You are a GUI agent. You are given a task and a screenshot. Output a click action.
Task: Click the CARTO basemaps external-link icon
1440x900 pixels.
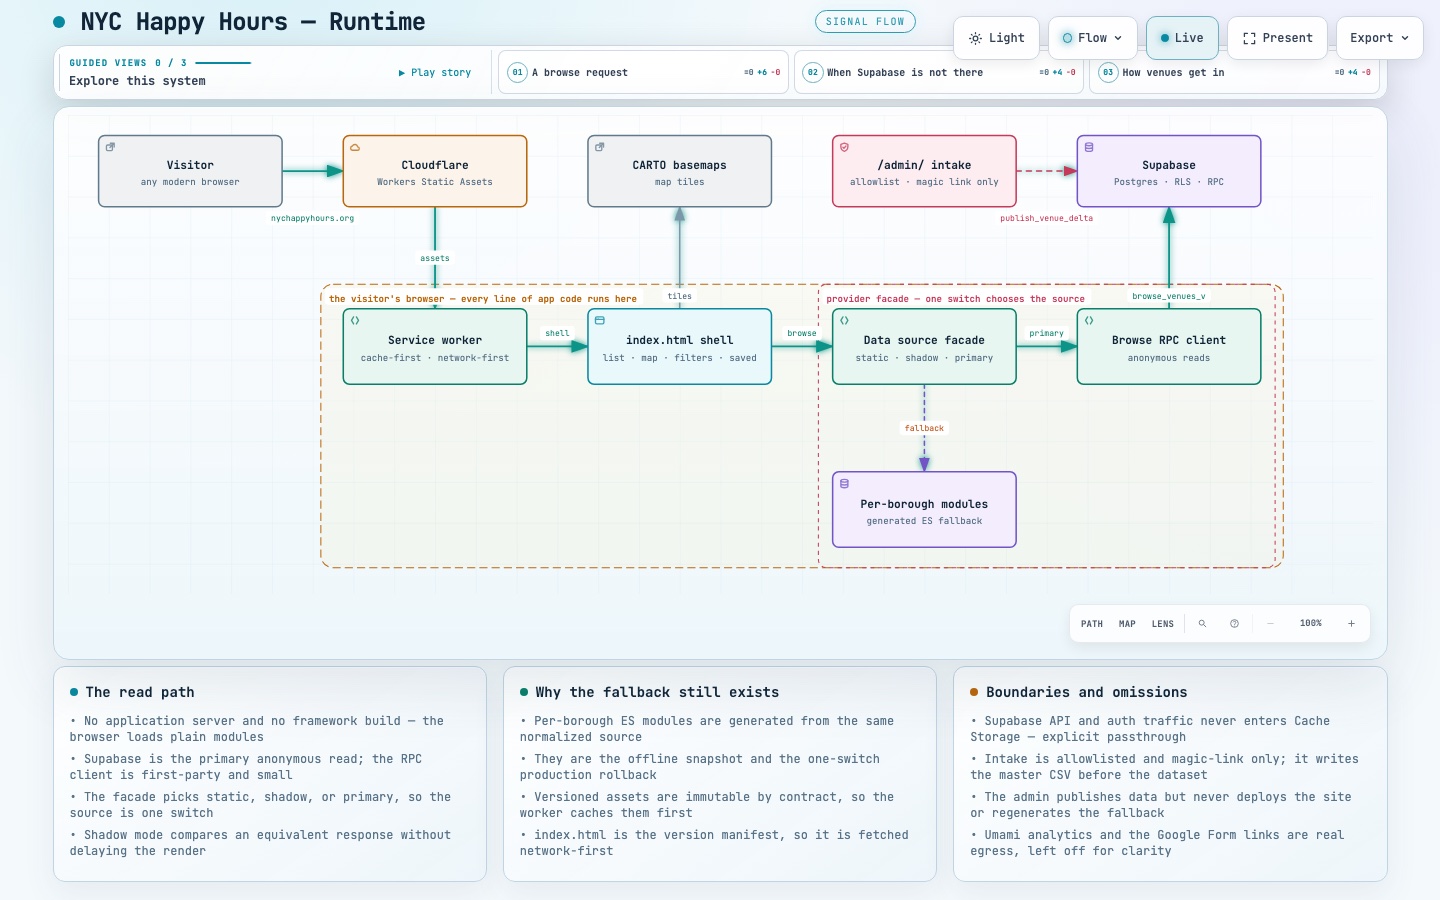click(x=600, y=147)
